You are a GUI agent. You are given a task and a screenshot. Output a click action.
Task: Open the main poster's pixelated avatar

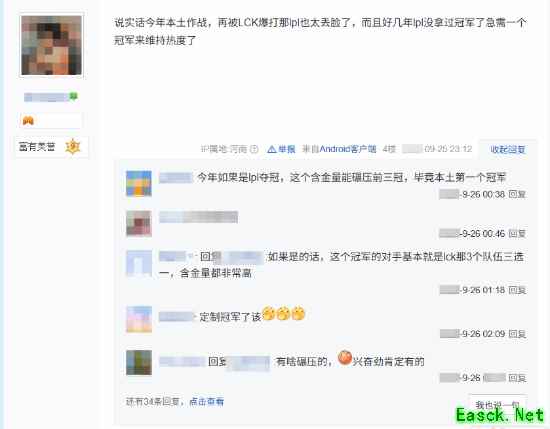click(x=52, y=45)
